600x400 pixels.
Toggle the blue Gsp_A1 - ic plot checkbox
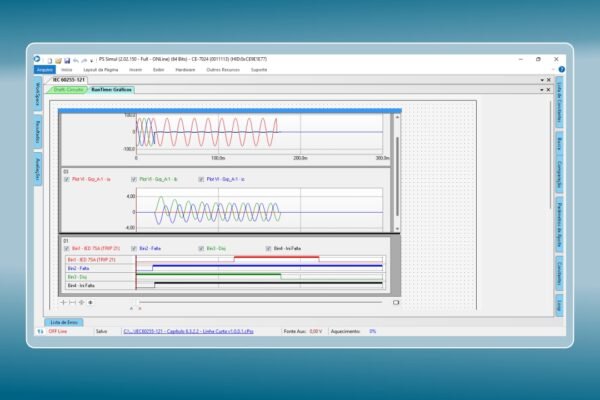(x=201, y=179)
